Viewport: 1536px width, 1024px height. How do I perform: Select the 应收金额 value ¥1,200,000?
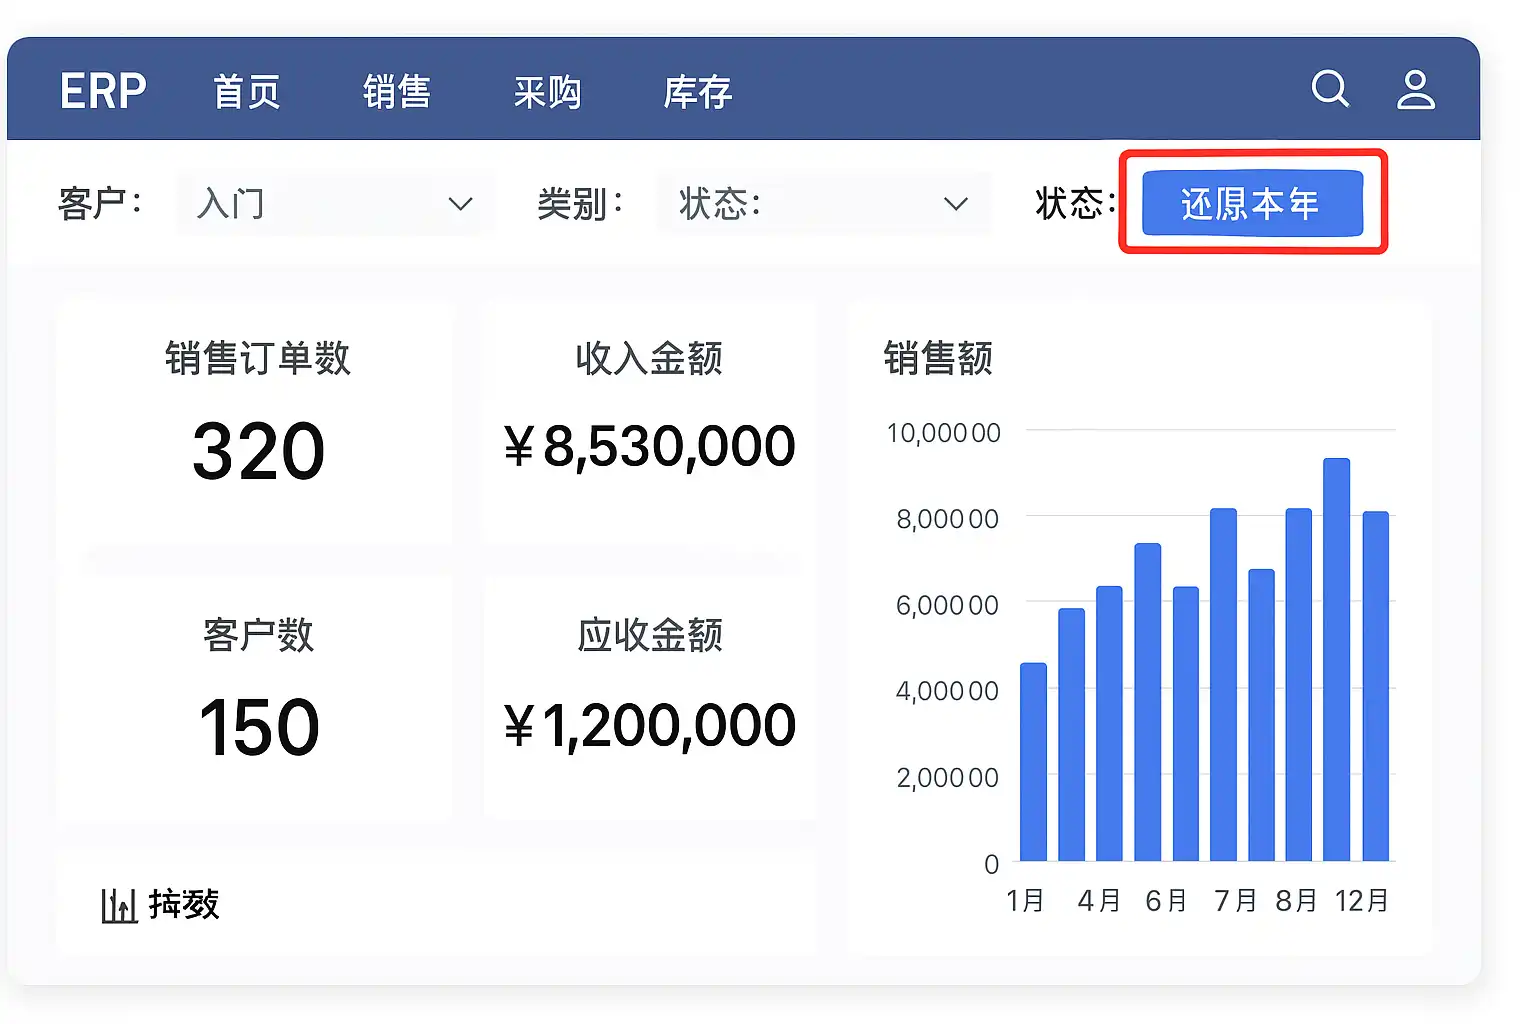click(650, 725)
